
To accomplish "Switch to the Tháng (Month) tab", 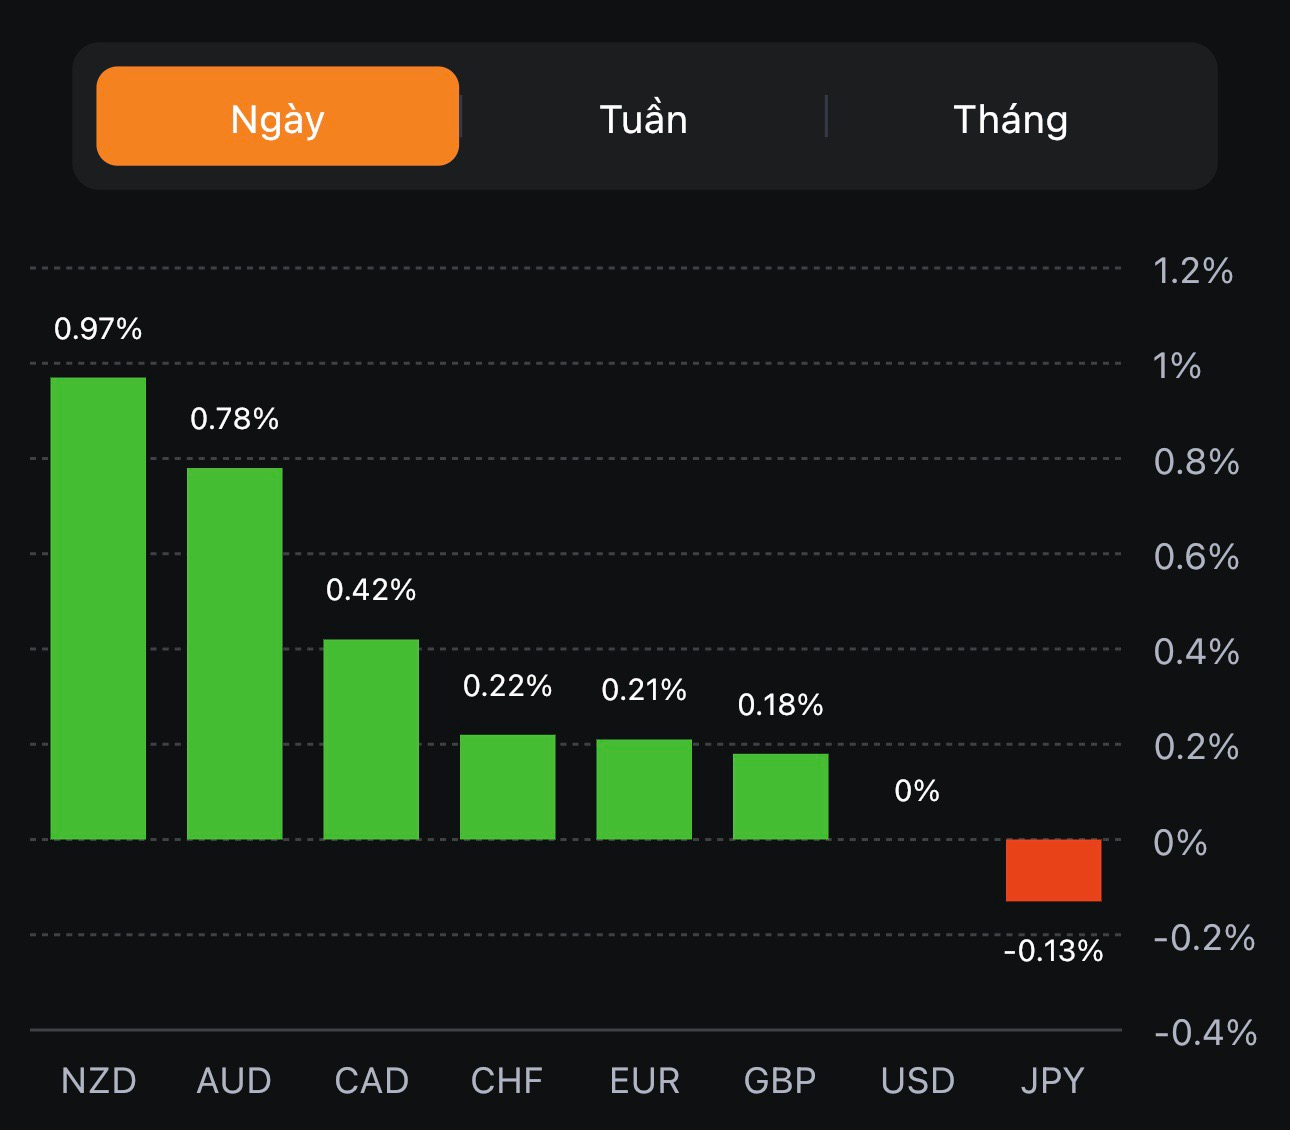I will [x=1010, y=119].
